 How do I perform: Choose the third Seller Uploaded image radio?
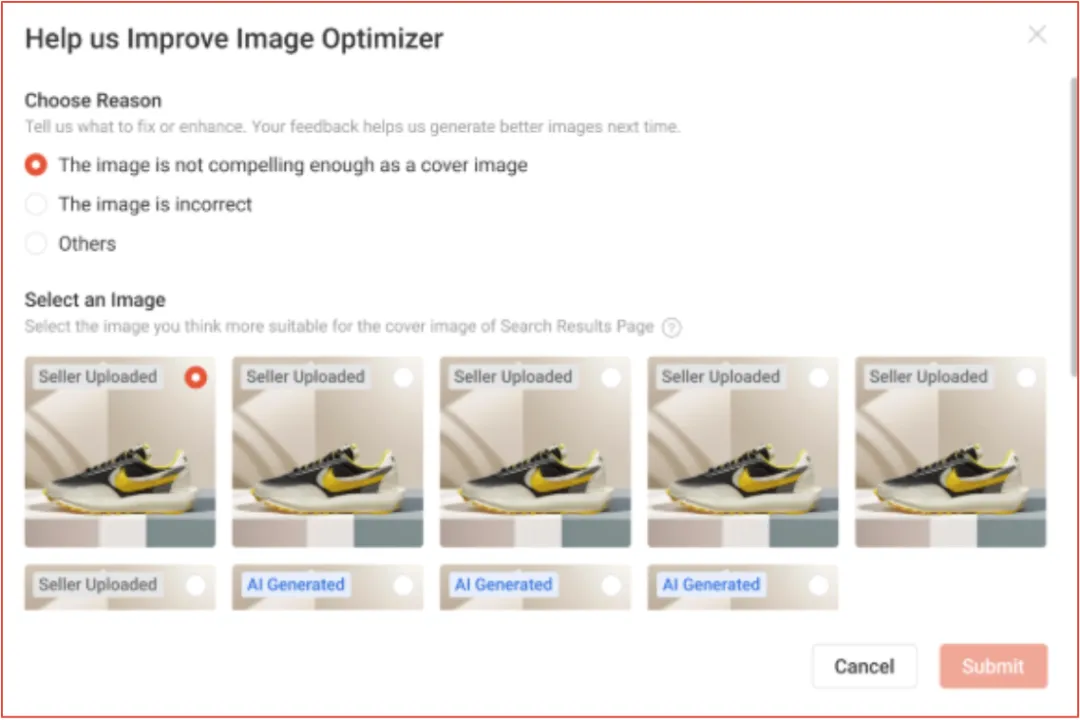click(611, 377)
